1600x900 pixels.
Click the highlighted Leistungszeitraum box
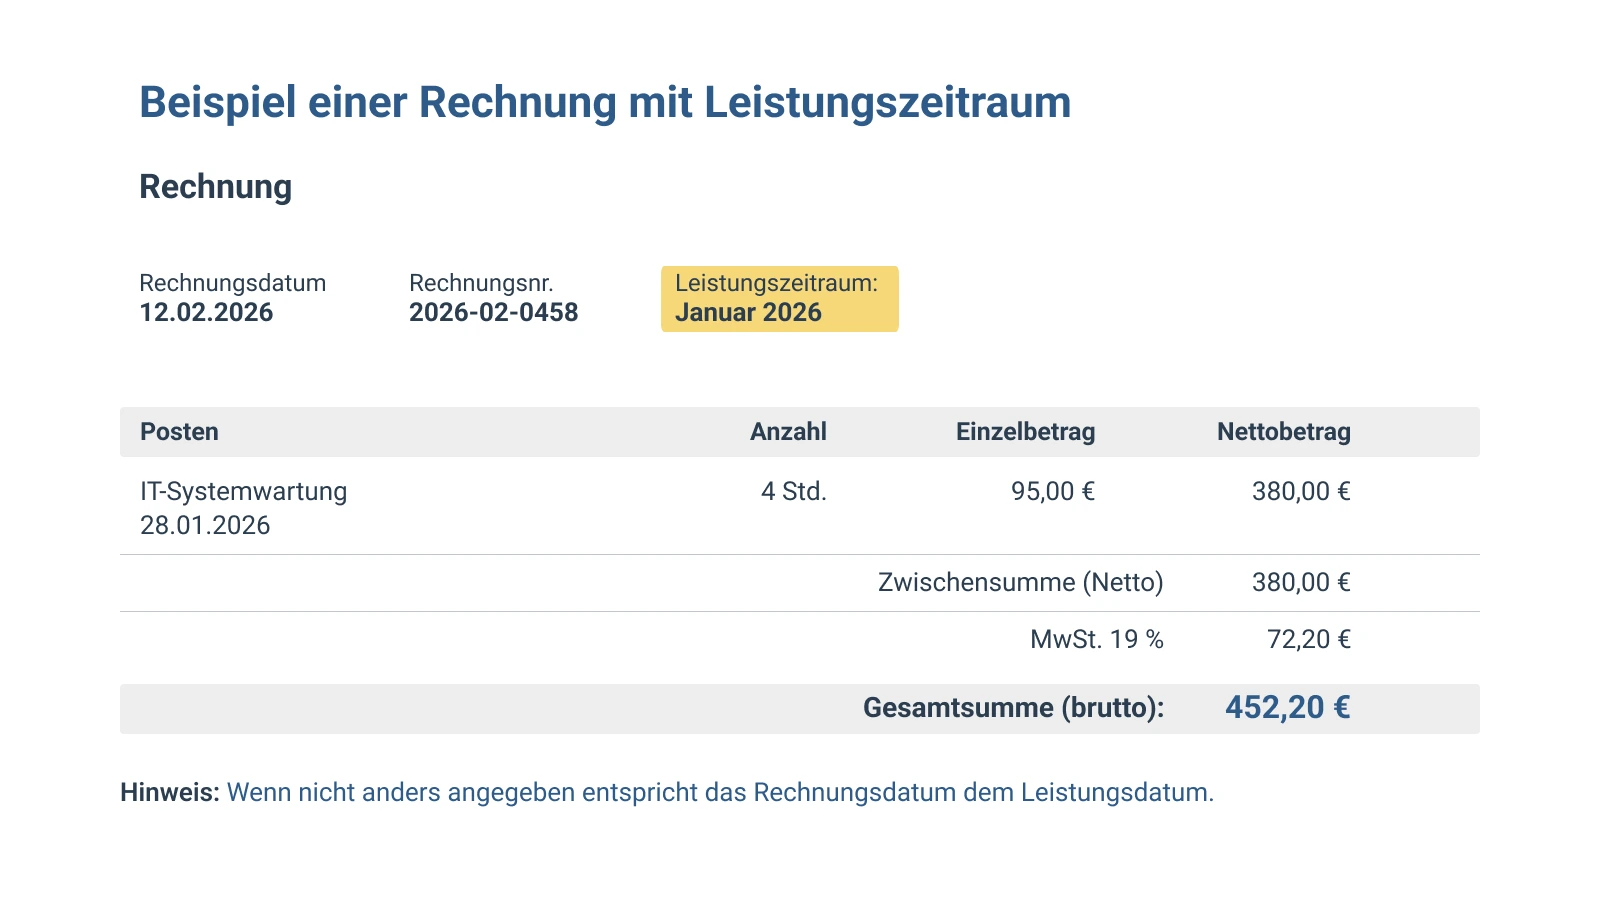pyautogui.click(x=780, y=298)
